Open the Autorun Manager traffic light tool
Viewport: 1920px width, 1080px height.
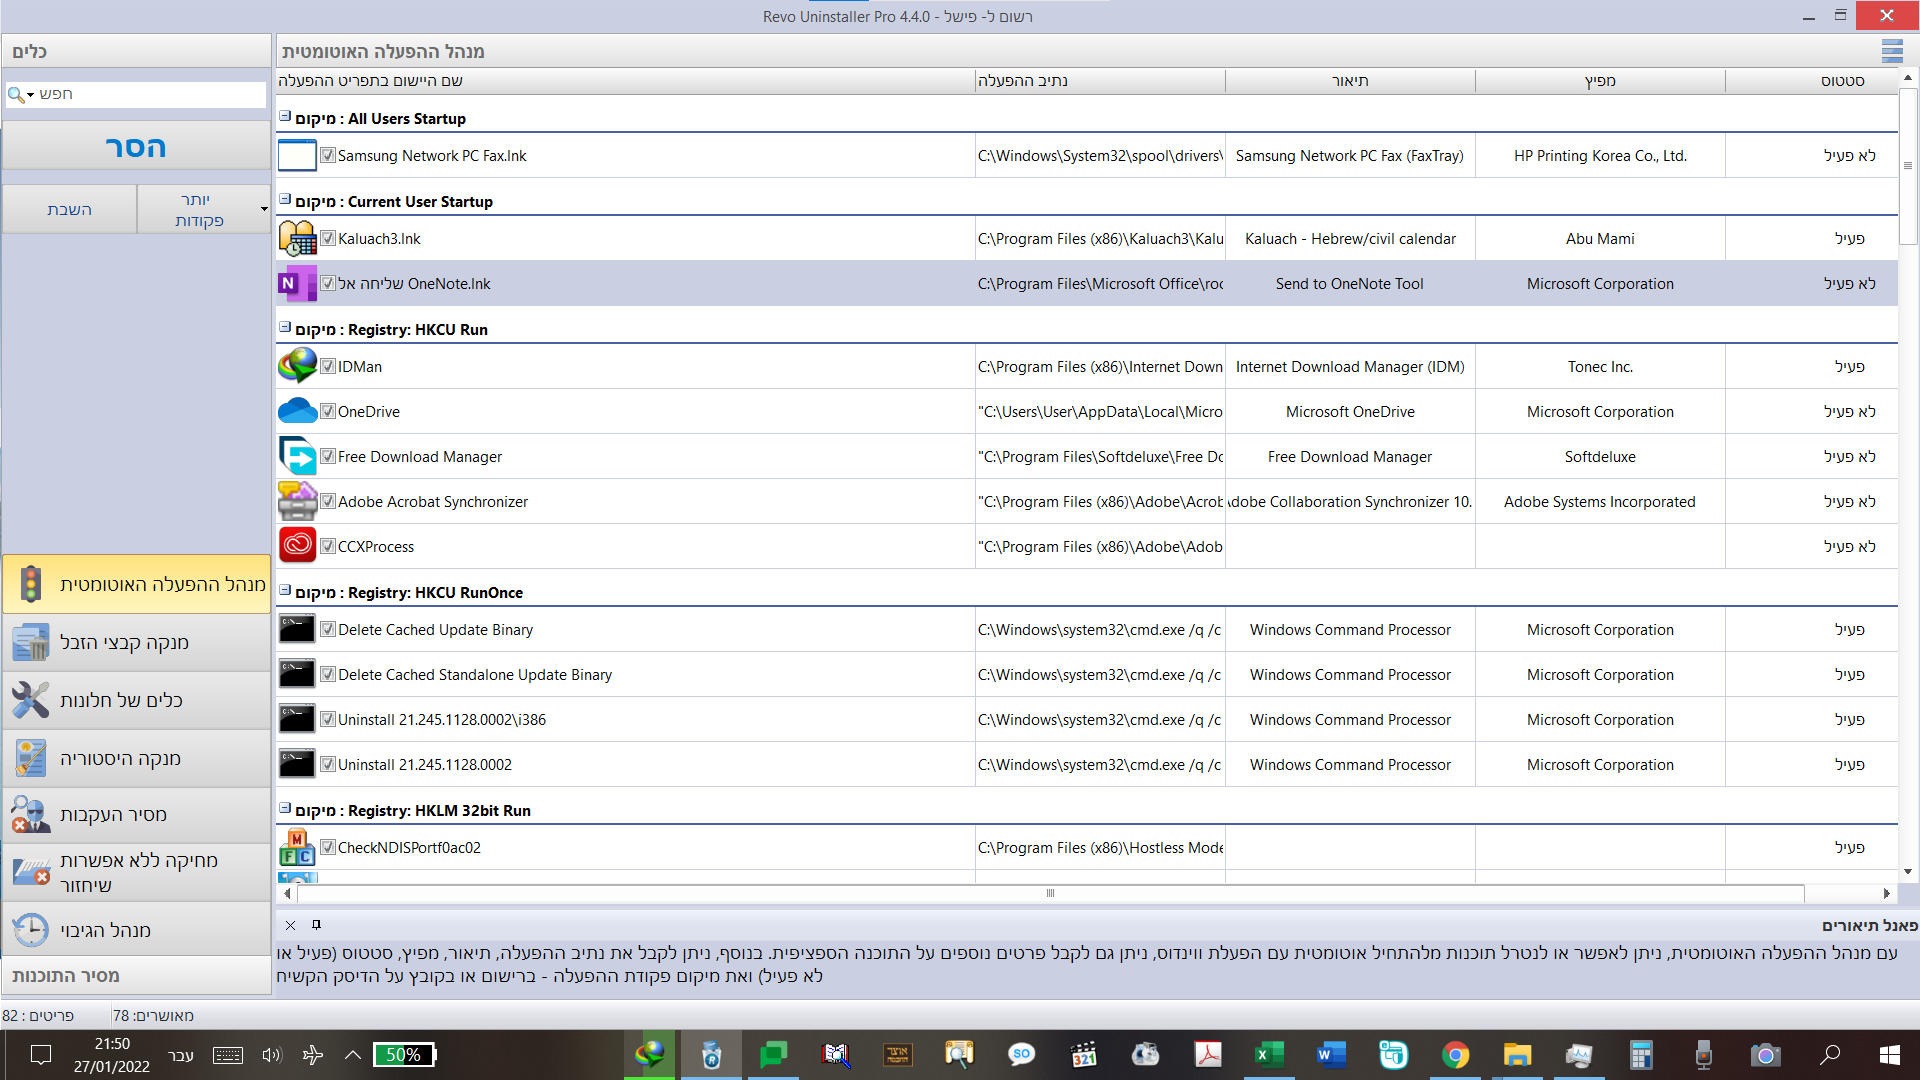pos(137,584)
